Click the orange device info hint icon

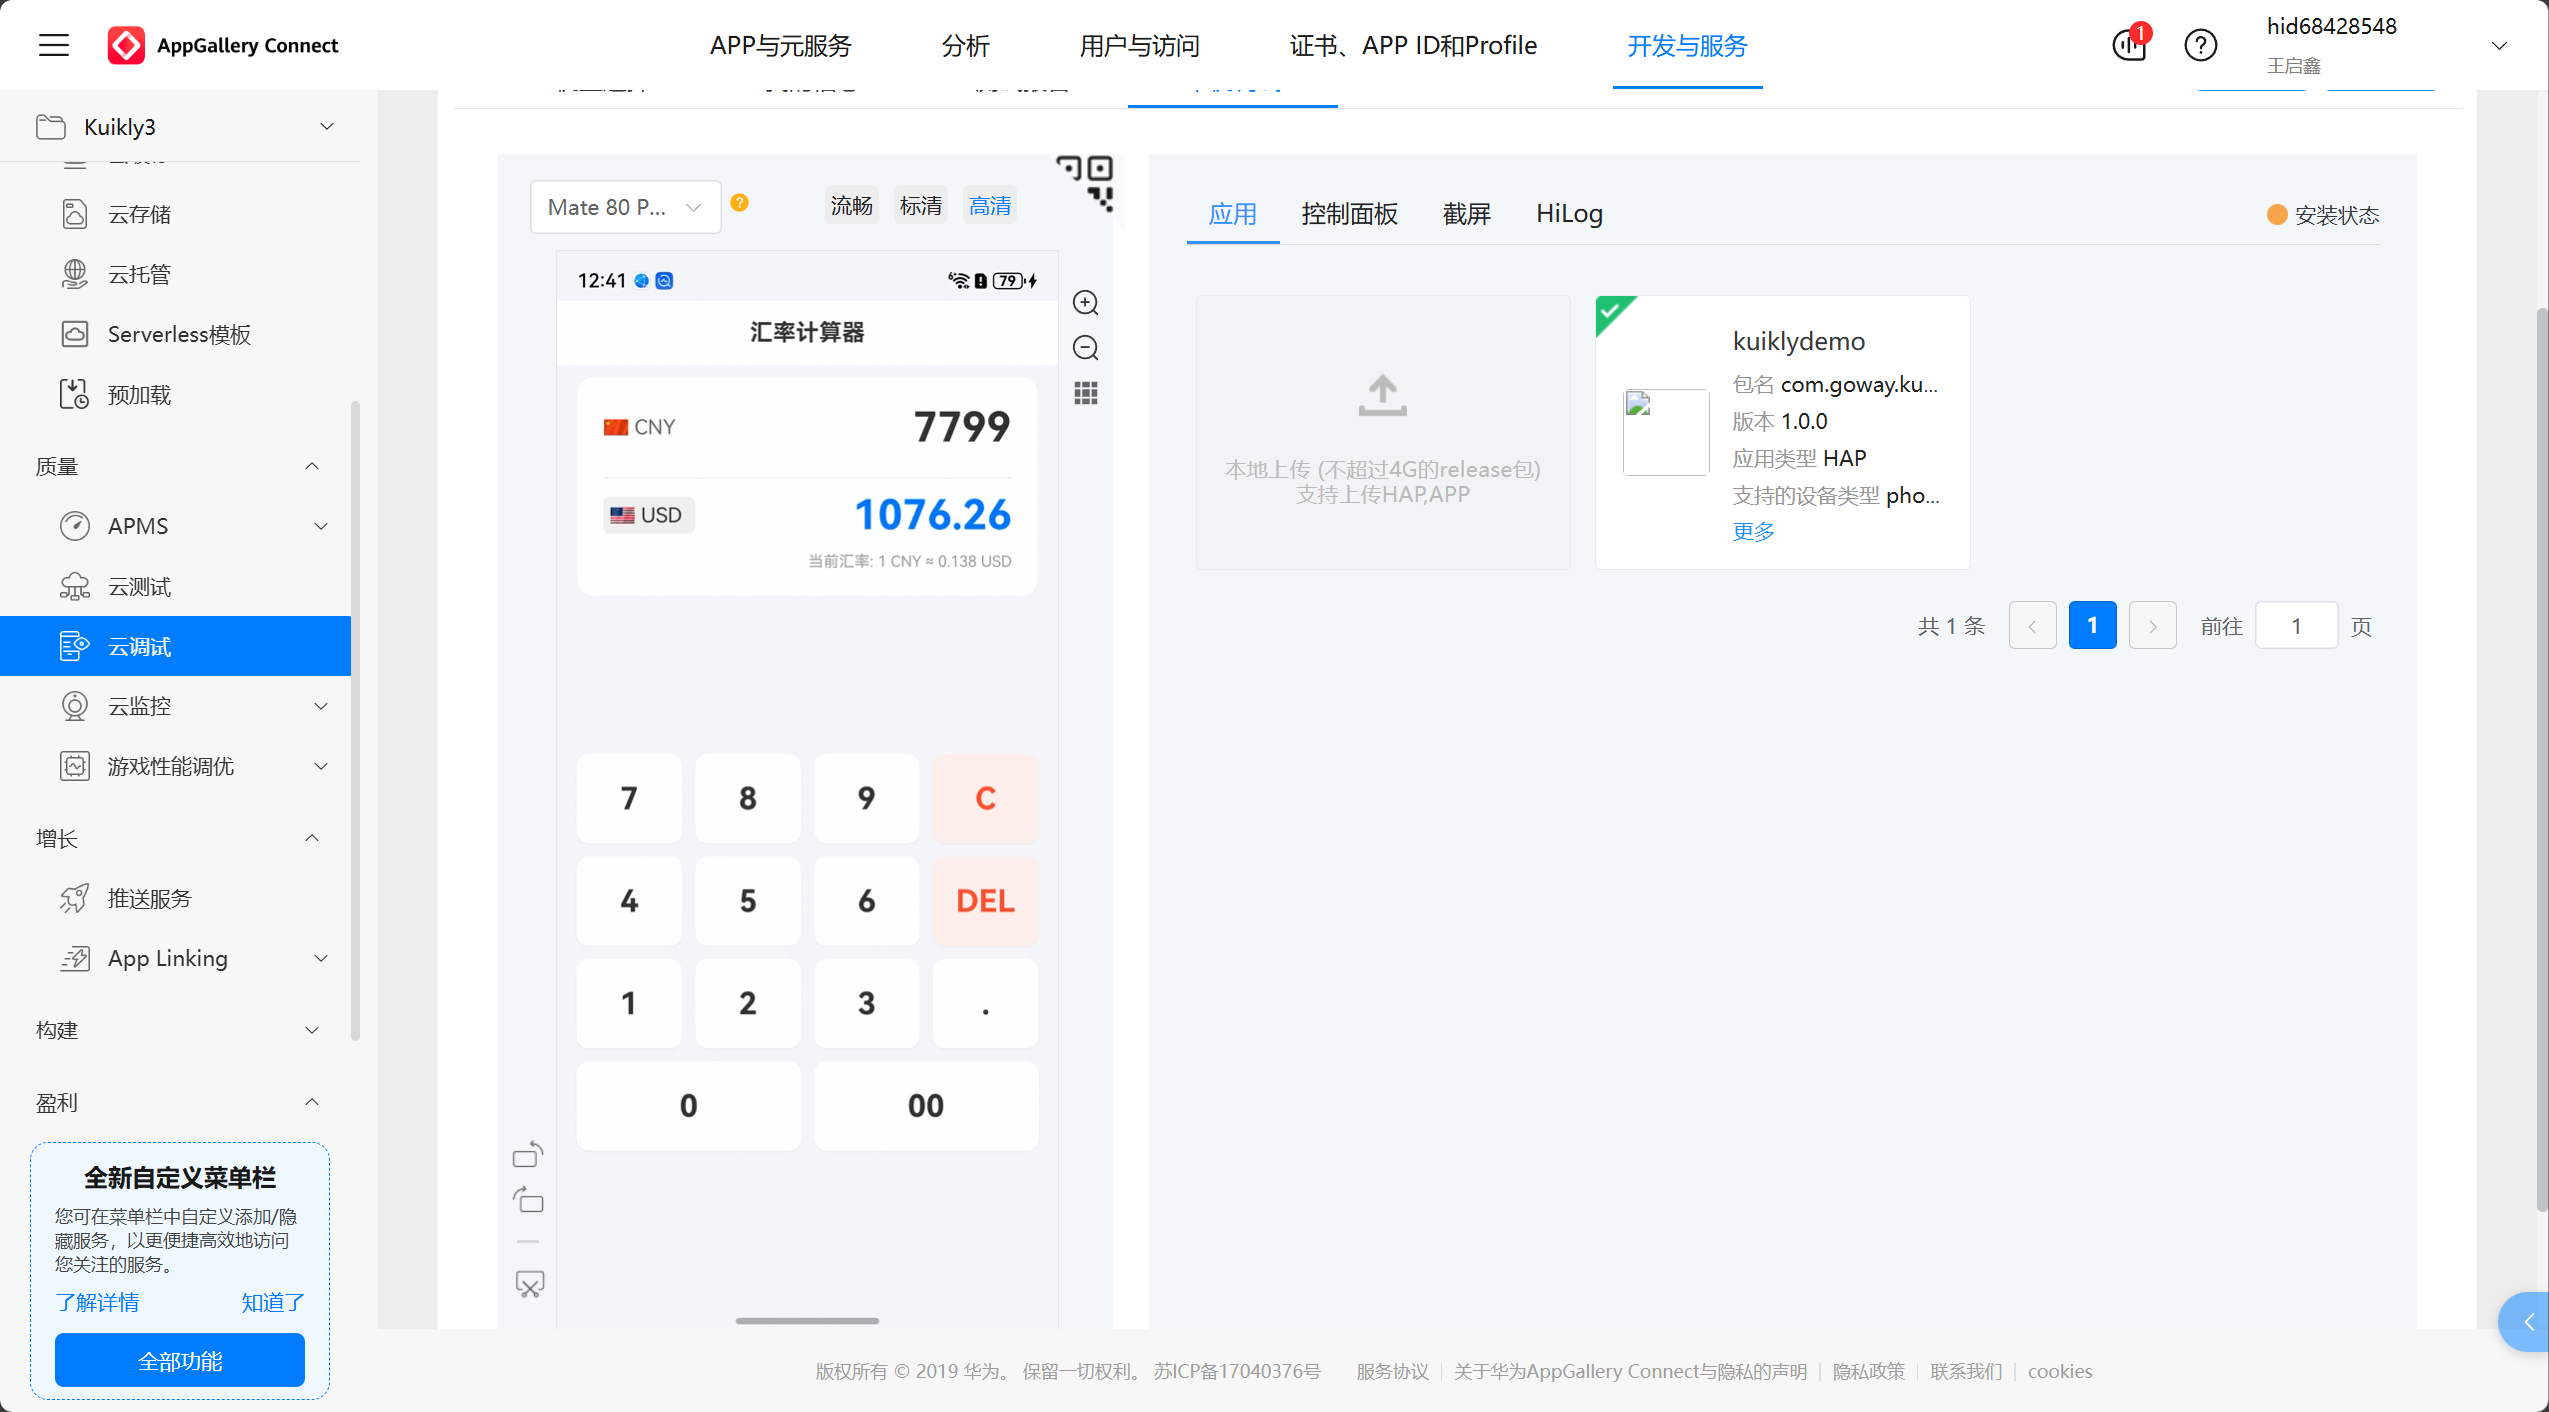(x=739, y=203)
